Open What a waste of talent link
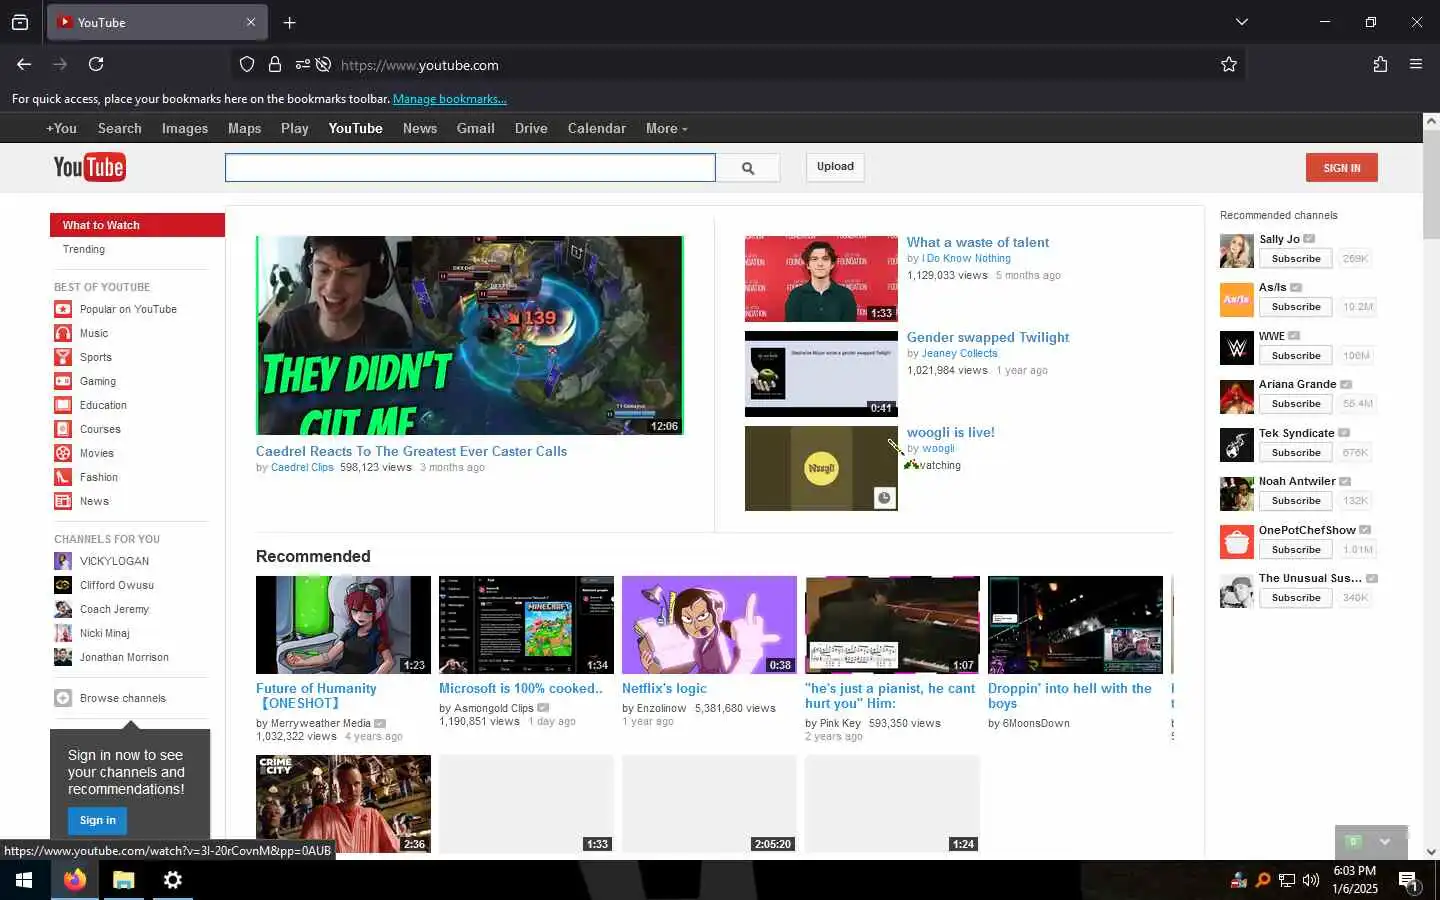This screenshot has height=900, width=1440. (x=978, y=242)
